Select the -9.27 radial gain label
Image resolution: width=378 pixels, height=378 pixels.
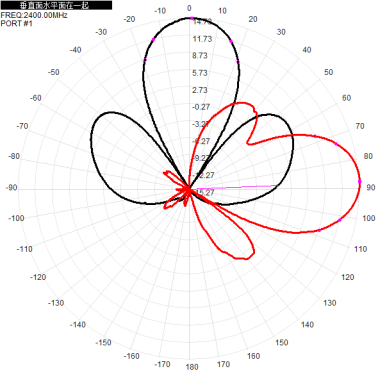[x=201, y=158]
